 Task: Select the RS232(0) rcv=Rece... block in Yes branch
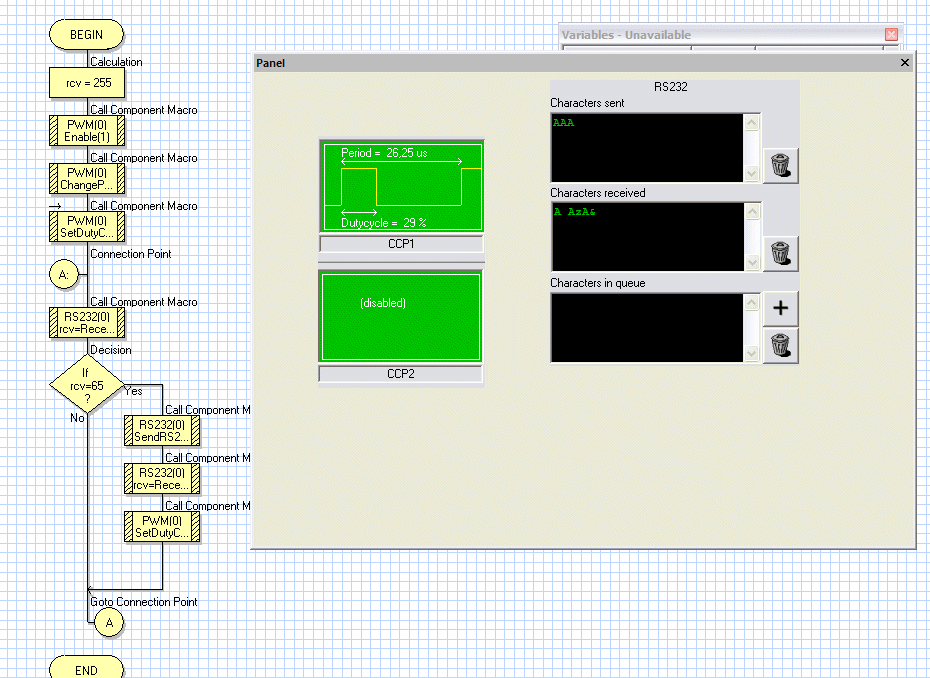162,479
